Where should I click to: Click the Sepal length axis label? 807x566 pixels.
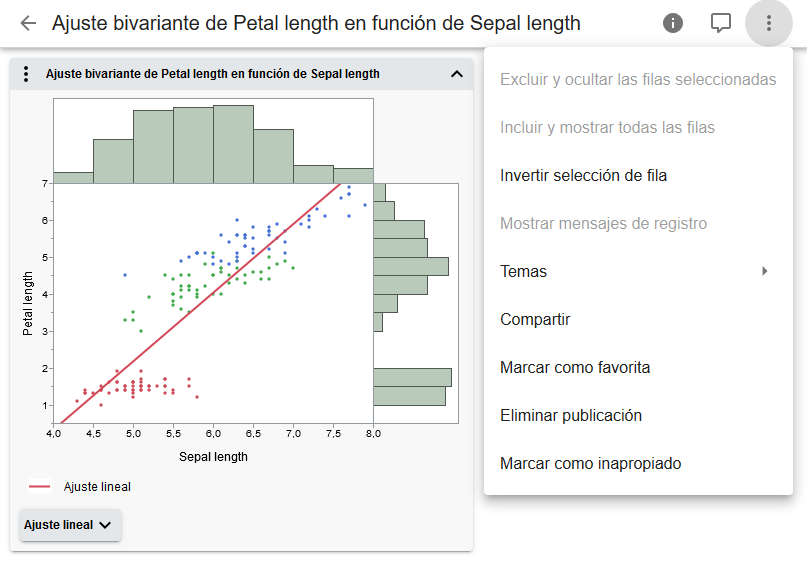[213, 457]
